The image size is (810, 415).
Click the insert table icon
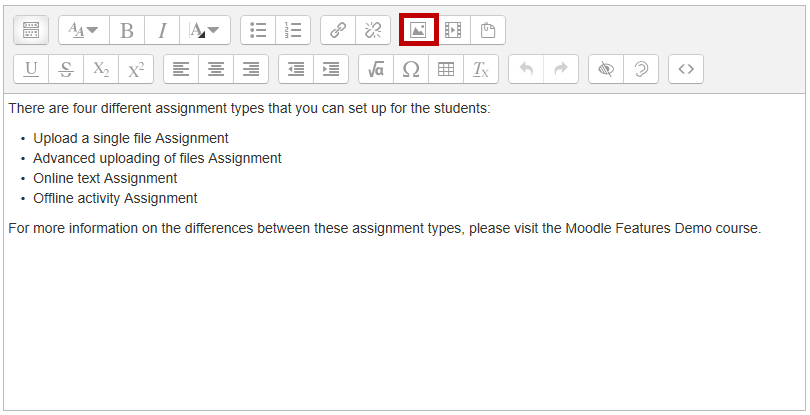[x=446, y=69]
